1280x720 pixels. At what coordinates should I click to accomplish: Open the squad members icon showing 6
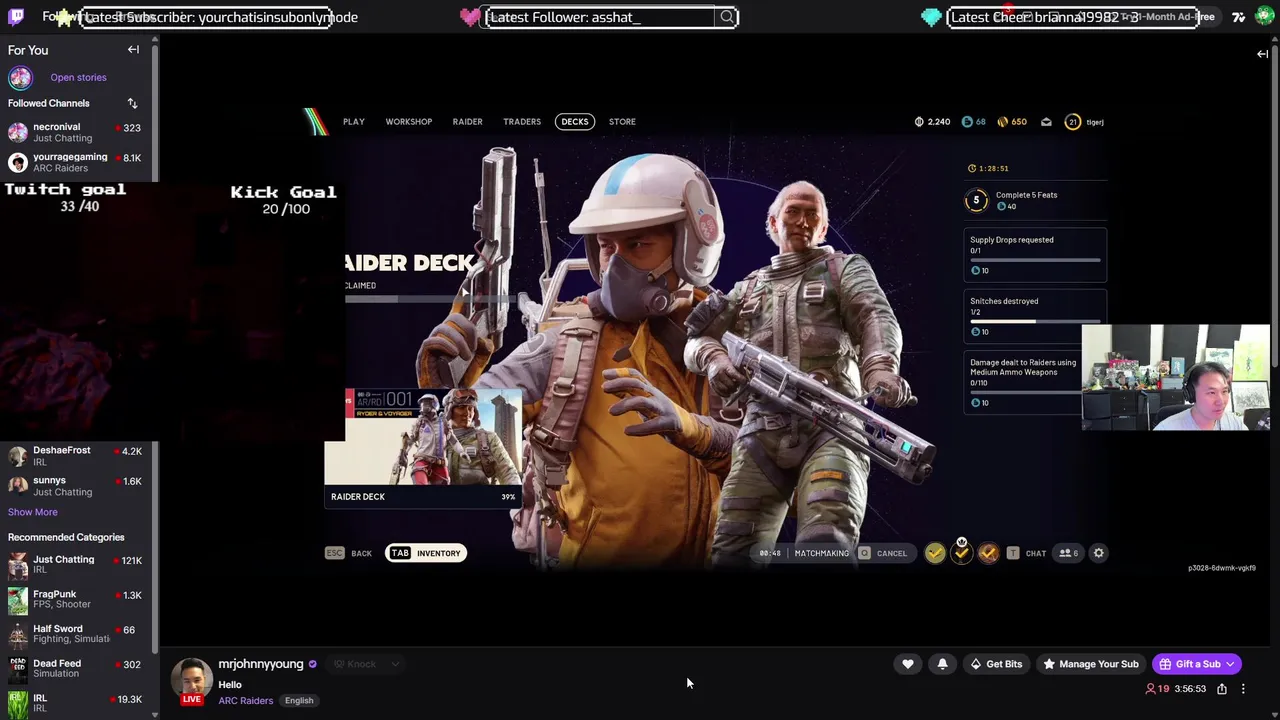pyautogui.click(x=1069, y=553)
